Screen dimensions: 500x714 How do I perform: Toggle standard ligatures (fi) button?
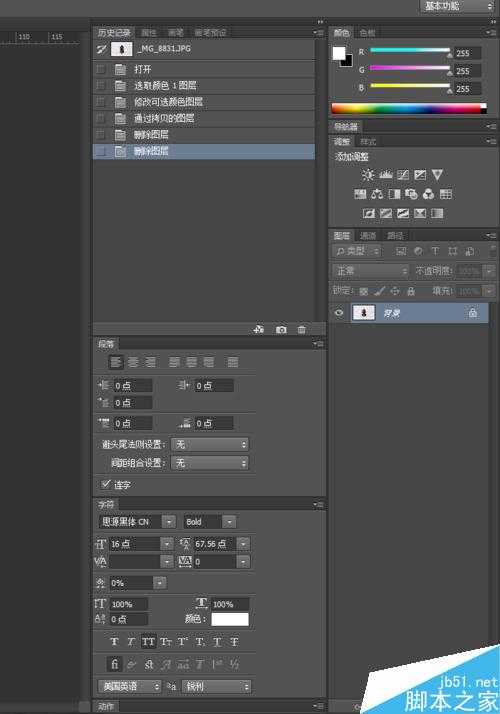pyautogui.click(x=114, y=664)
